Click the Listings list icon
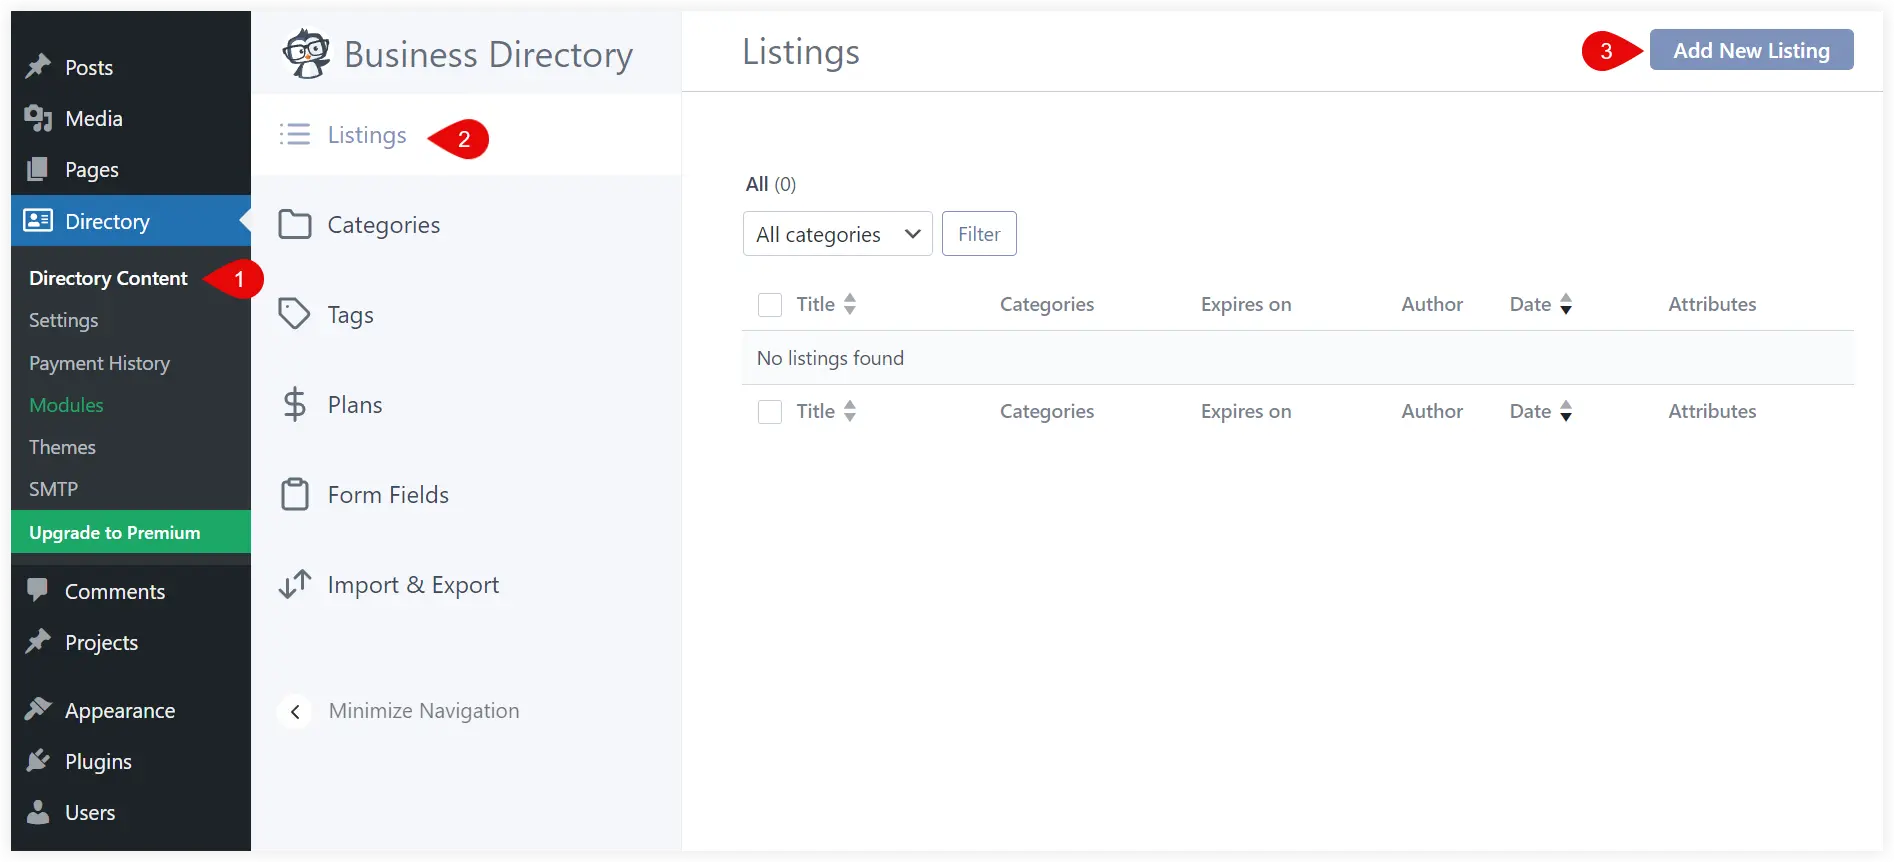 pos(295,134)
